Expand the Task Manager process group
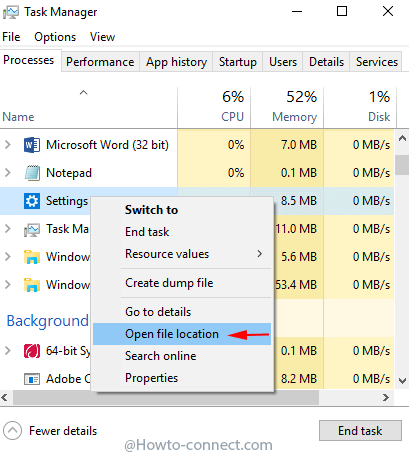The width and height of the screenshot is (409, 452). click(x=7, y=229)
